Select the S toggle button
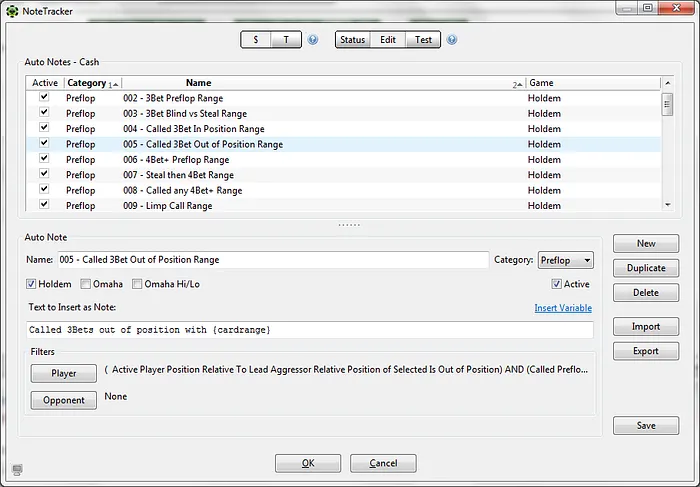The image size is (700, 487). click(255, 40)
